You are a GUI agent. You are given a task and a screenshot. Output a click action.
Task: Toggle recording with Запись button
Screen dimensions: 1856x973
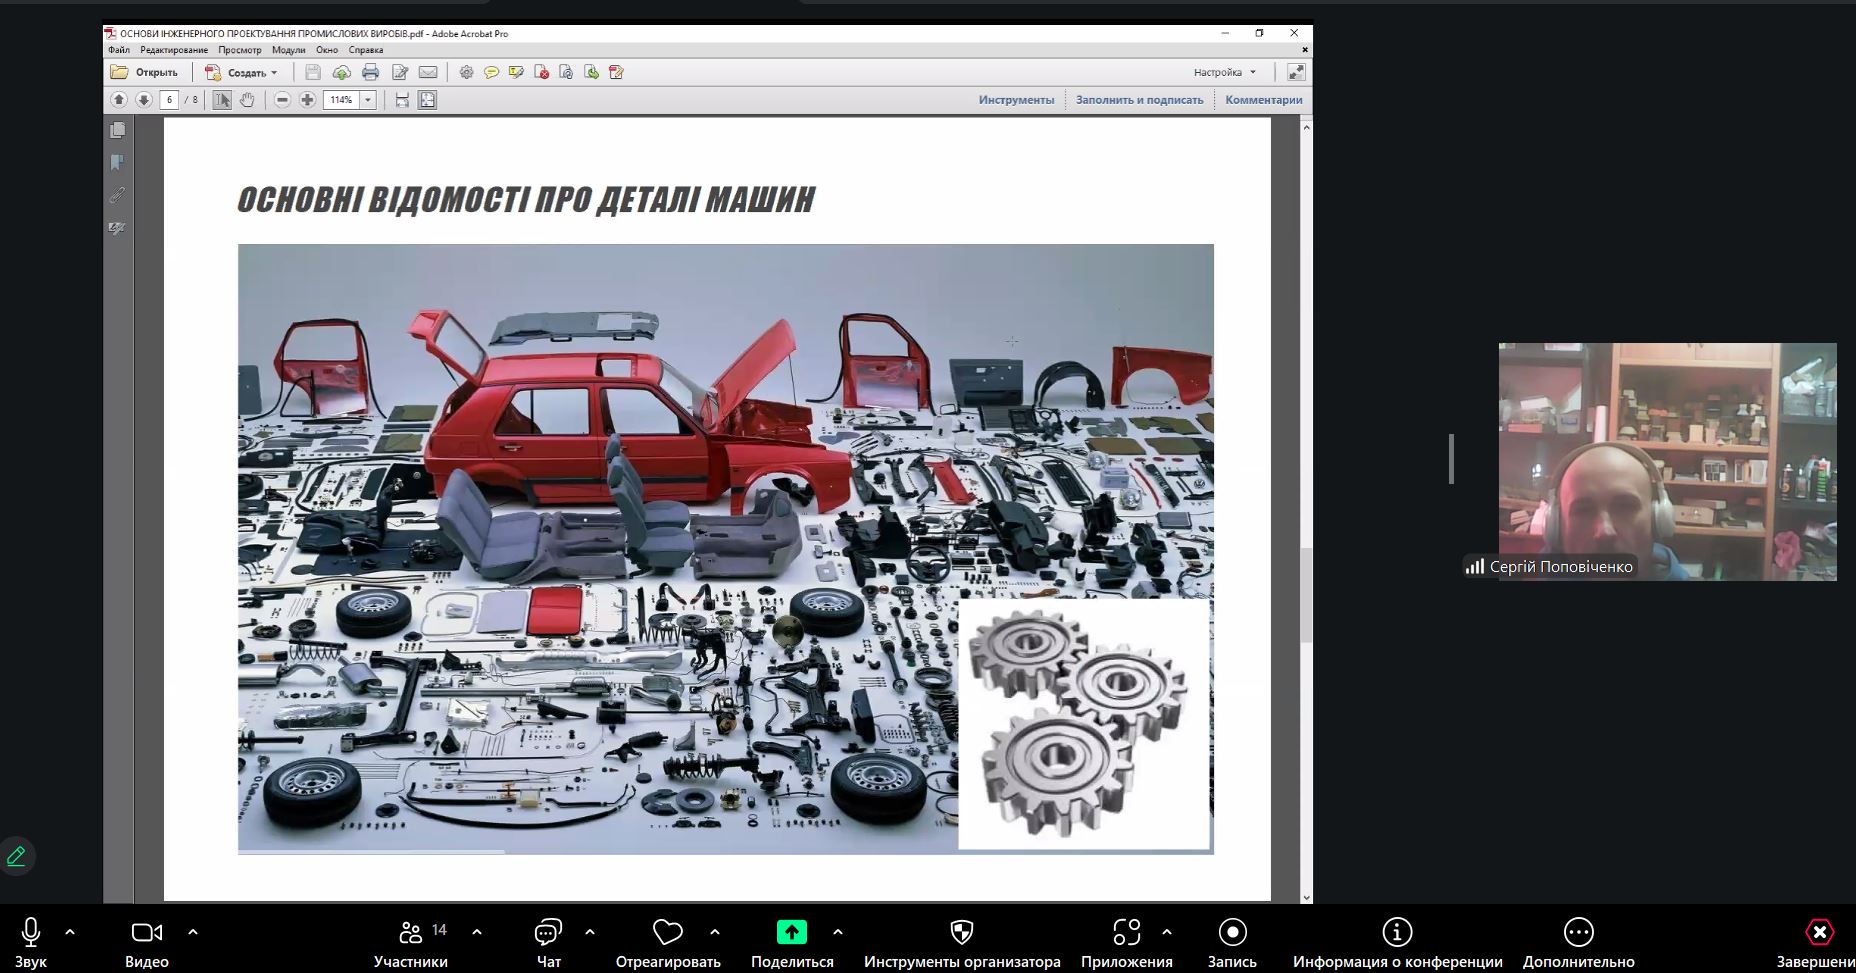click(x=1231, y=942)
